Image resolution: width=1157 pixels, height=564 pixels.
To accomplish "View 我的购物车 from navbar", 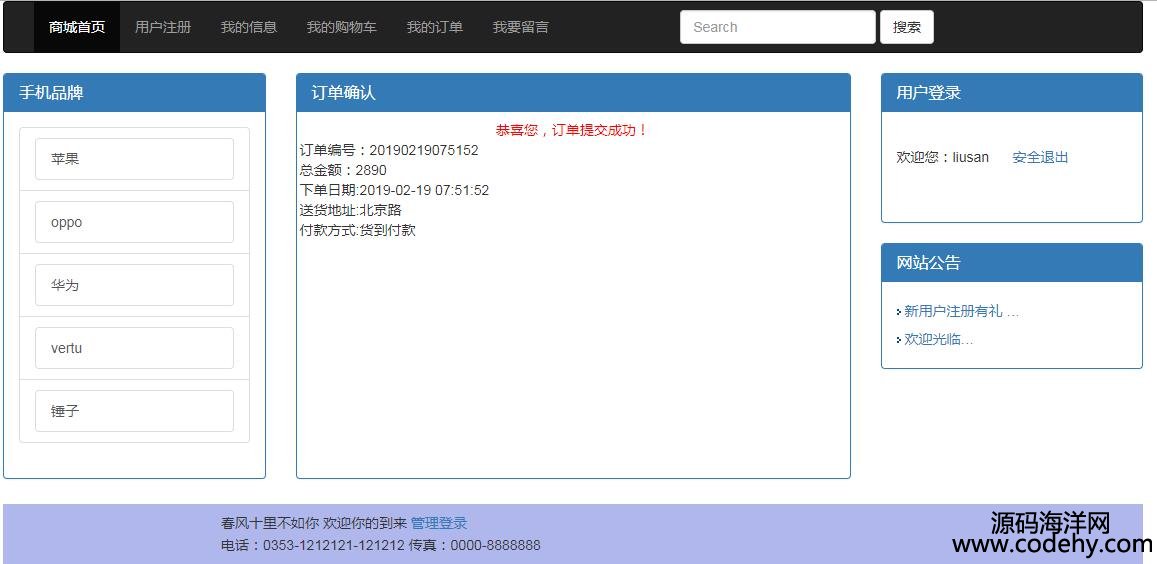I will (x=342, y=27).
